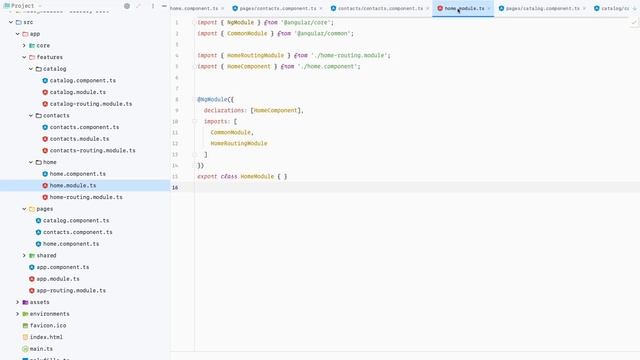The height and width of the screenshot is (360, 640).
Task: Close the contacts/contacts.component.ts tab
Action: point(427,9)
